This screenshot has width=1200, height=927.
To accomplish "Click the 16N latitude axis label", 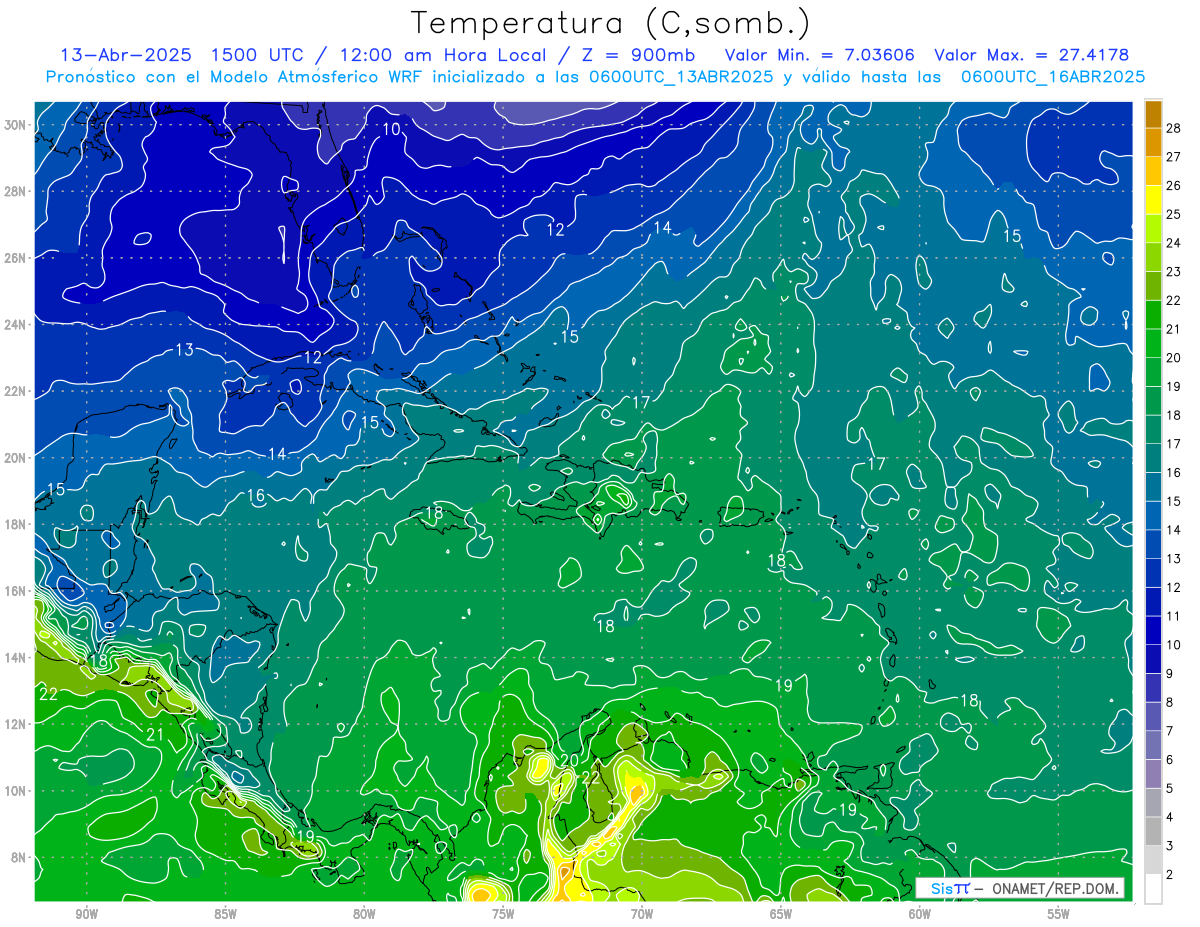I will [16, 591].
